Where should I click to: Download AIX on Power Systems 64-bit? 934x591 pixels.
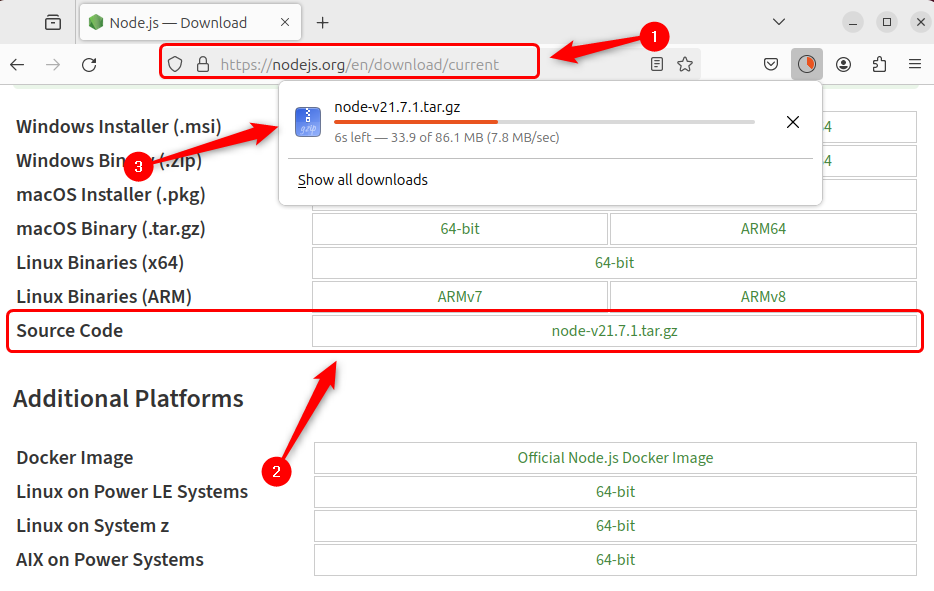615,559
